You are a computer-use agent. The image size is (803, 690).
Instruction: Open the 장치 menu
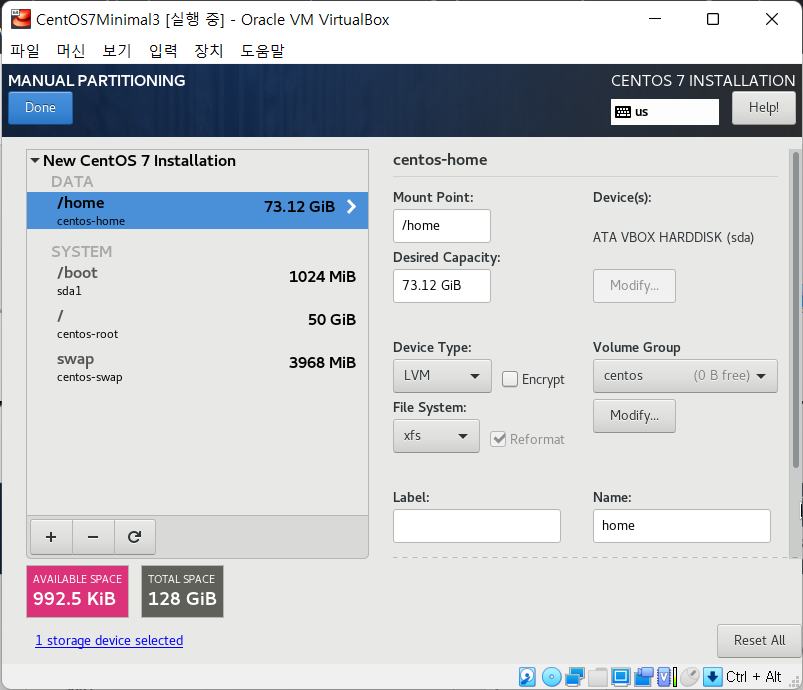click(x=209, y=51)
